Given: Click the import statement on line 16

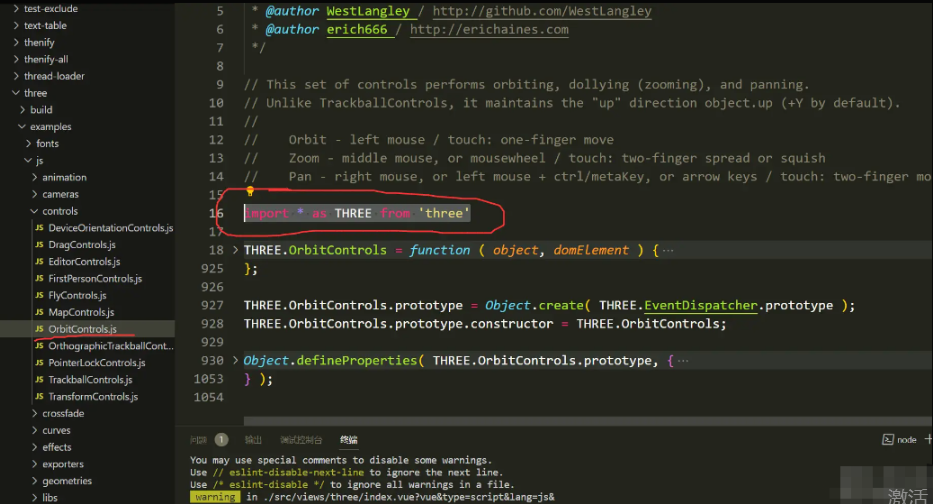Looking at the screenshot, I should [x=357, y=213].
